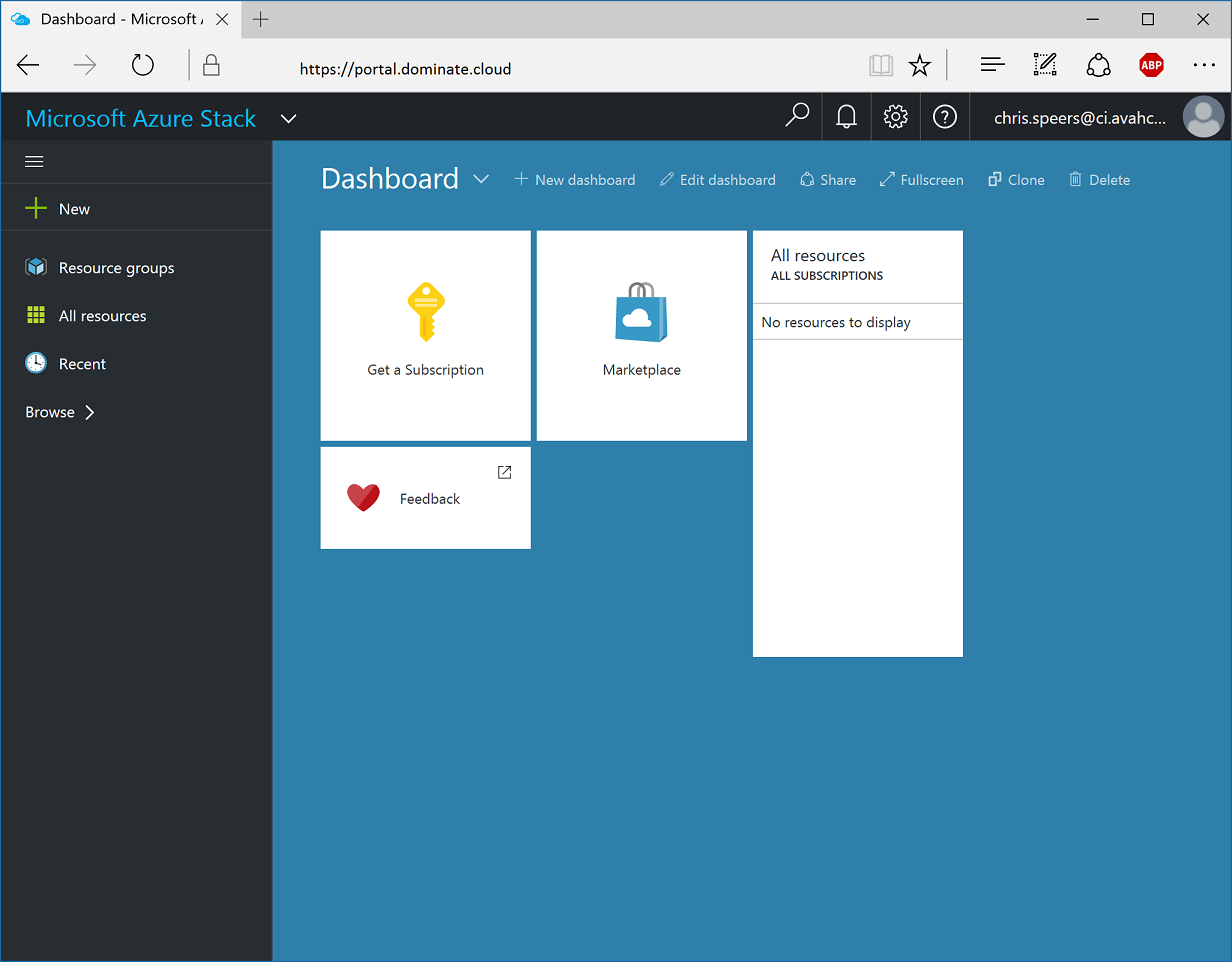1232x962 pixels.
Task: Open the ABP Adblock extension
Action: coord(1151,66)
